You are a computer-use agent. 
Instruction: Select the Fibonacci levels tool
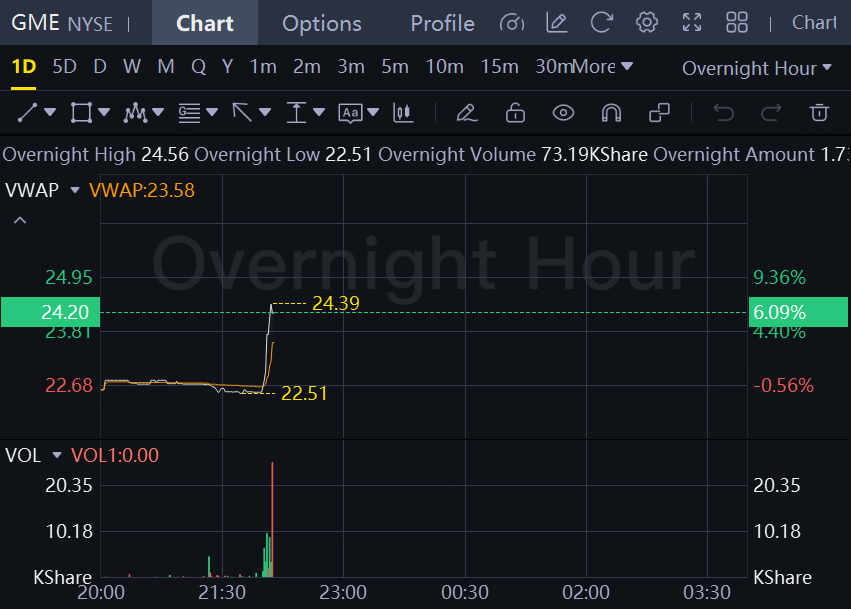[x=189, y=113]
